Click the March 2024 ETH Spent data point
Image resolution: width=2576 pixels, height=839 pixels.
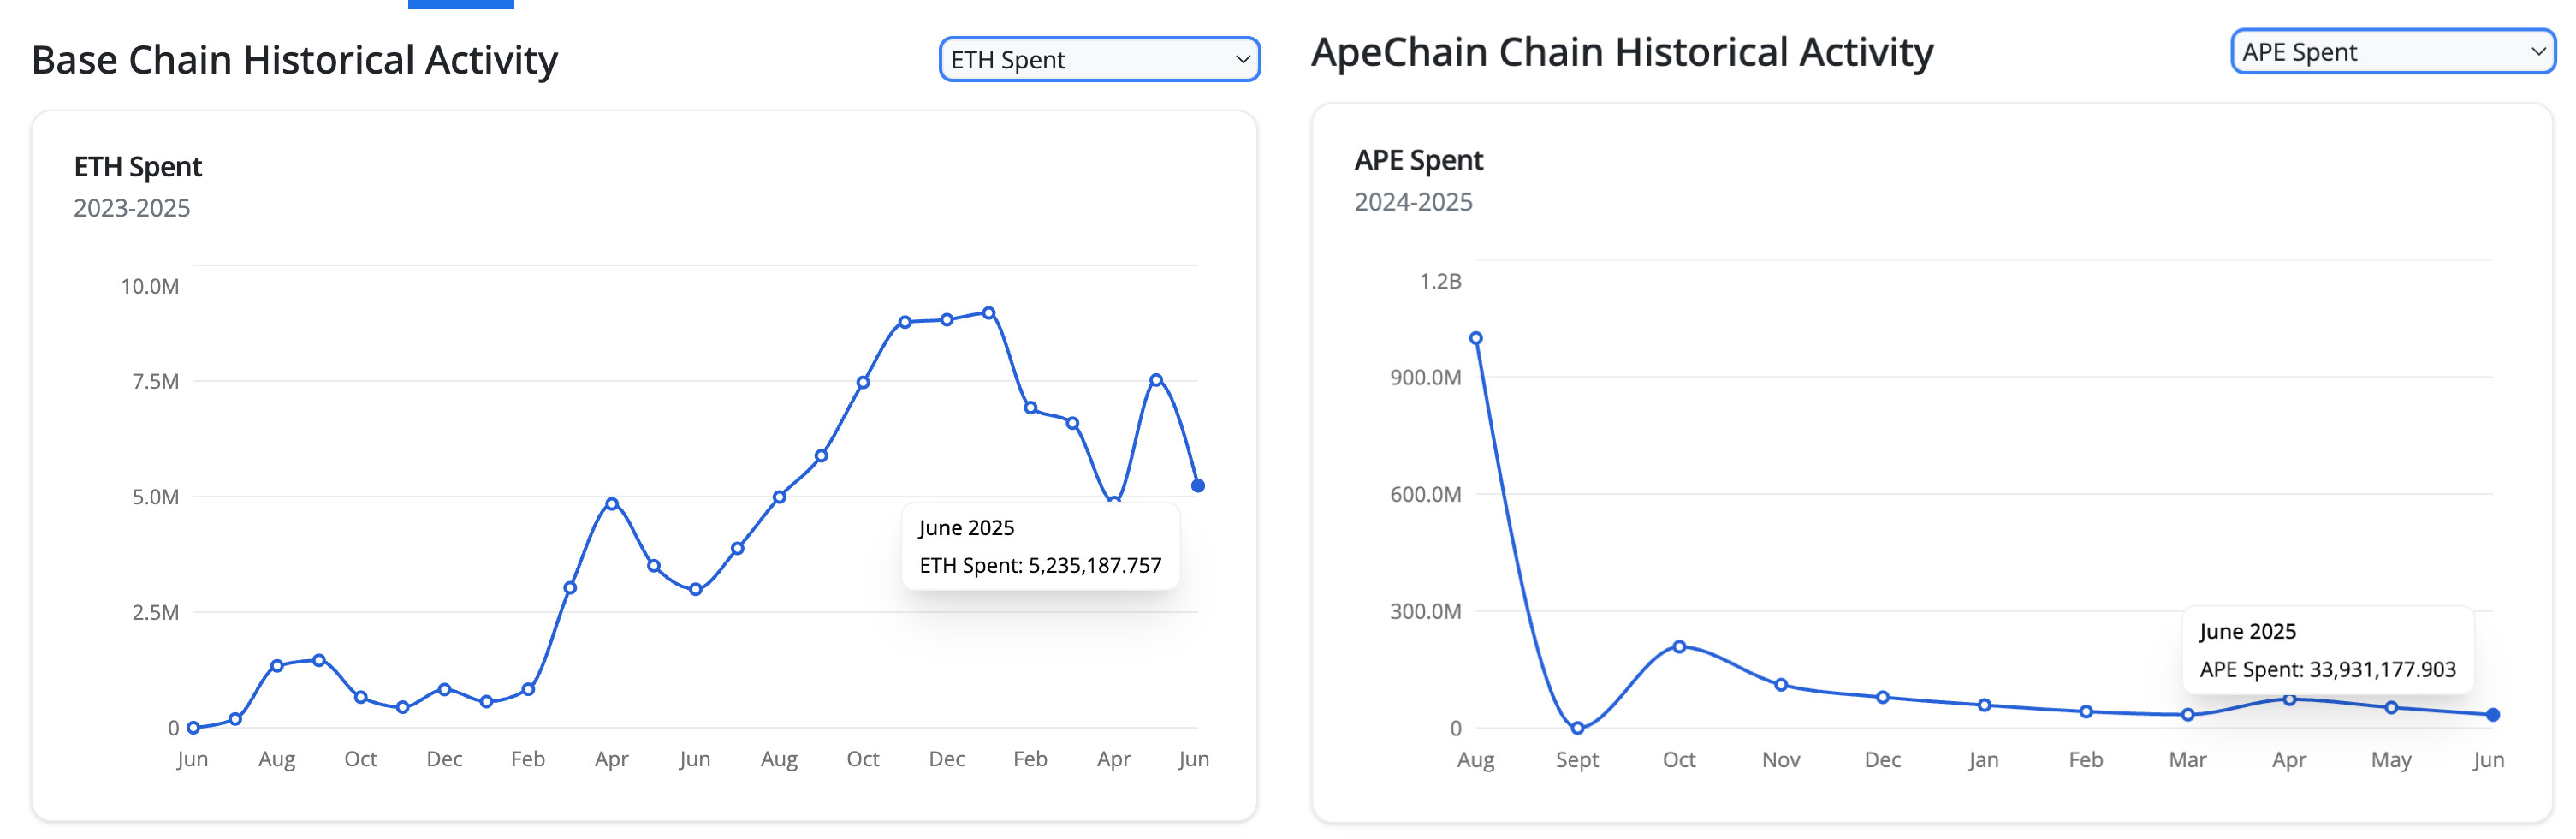click(x=569, y=588)
